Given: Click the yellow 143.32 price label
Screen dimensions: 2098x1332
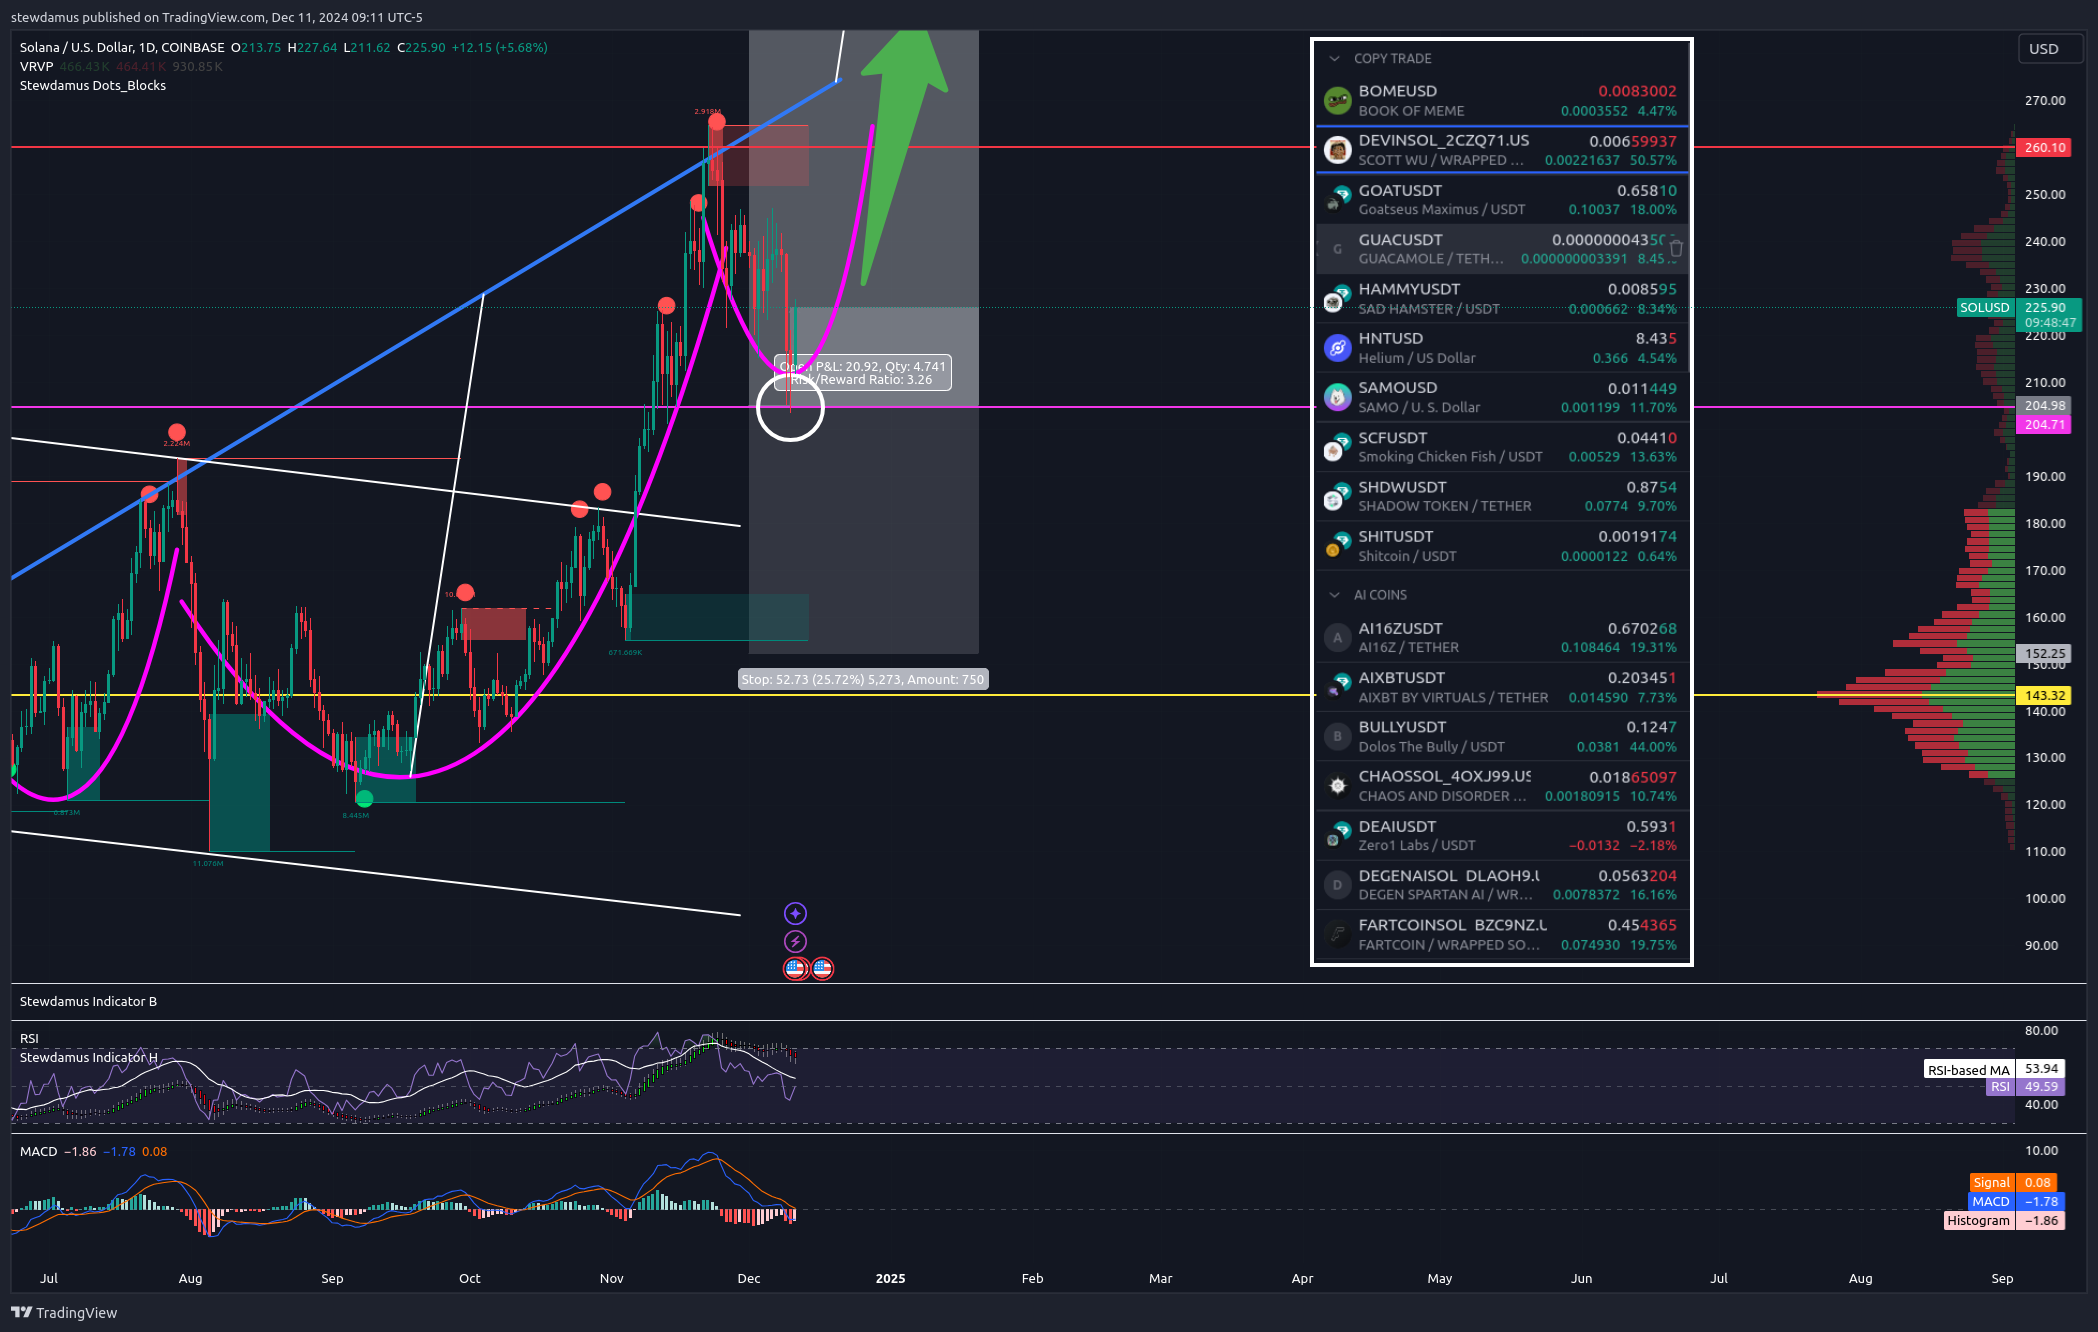Looking at the screenshot, I should pyautogui.click(x=2044, y=695).
